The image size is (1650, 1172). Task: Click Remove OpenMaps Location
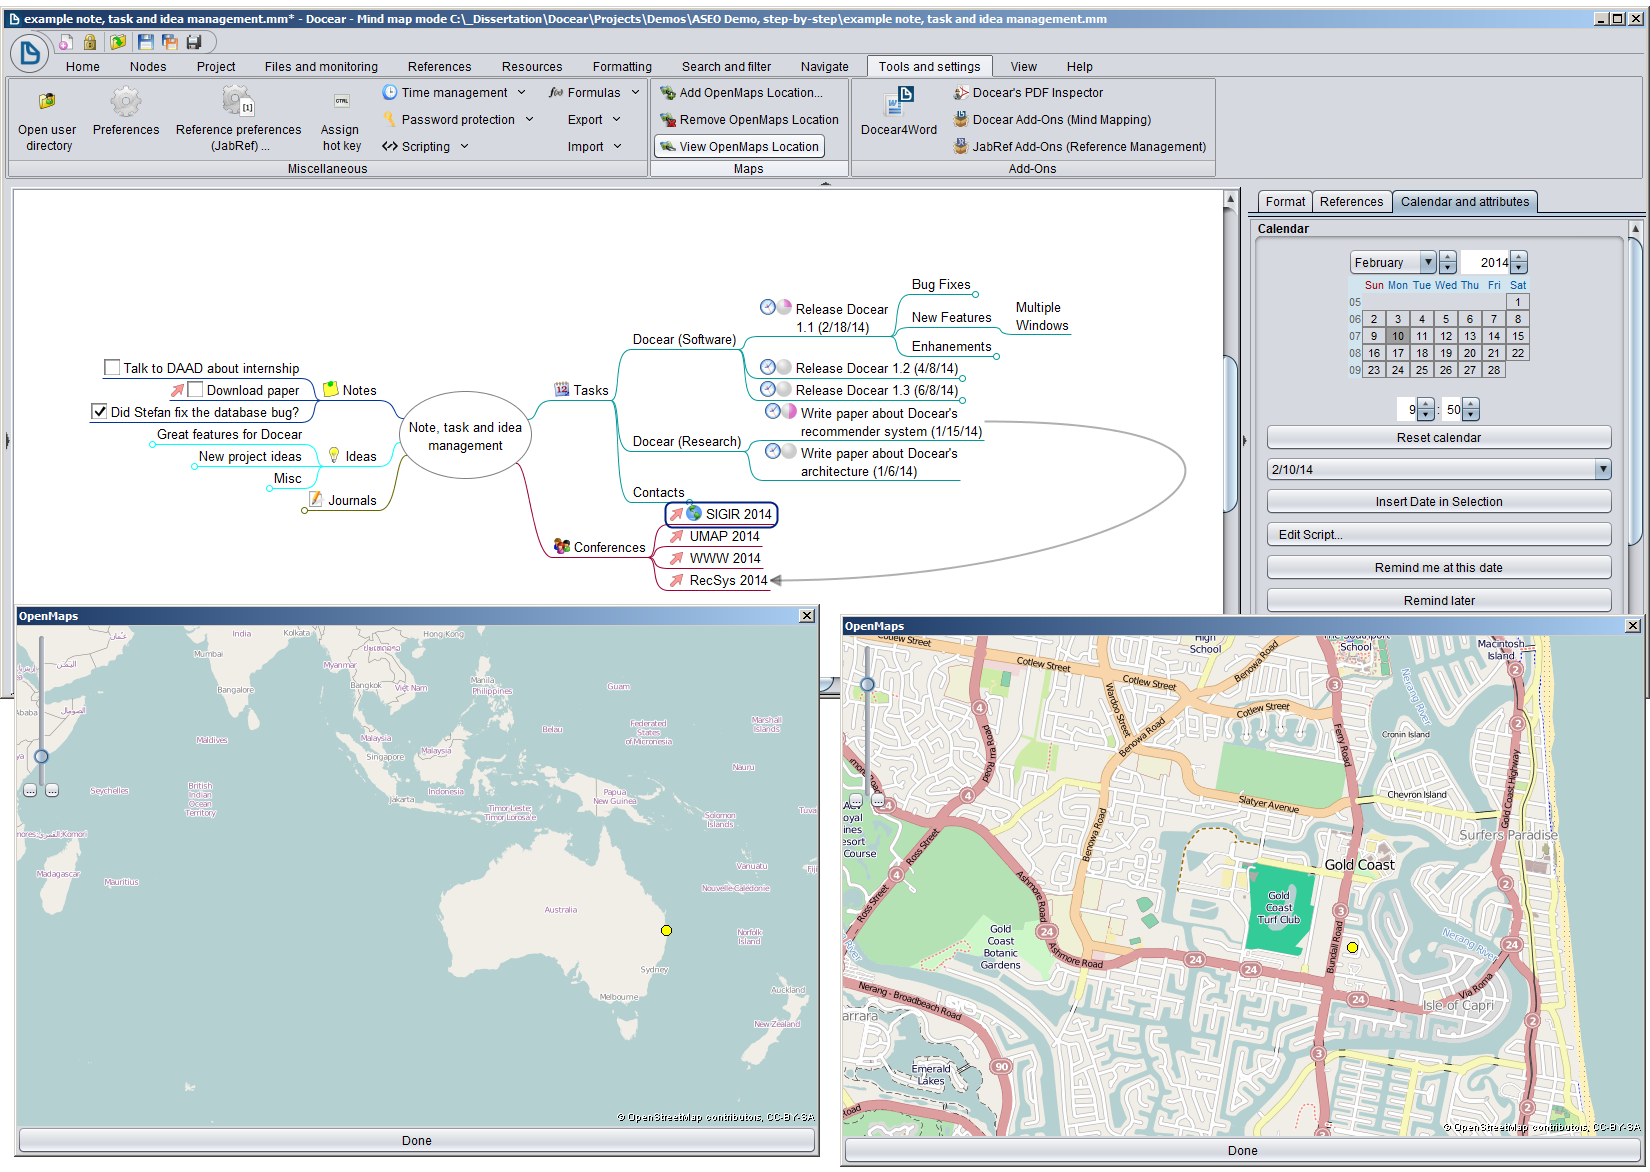[x=749, y=120]
